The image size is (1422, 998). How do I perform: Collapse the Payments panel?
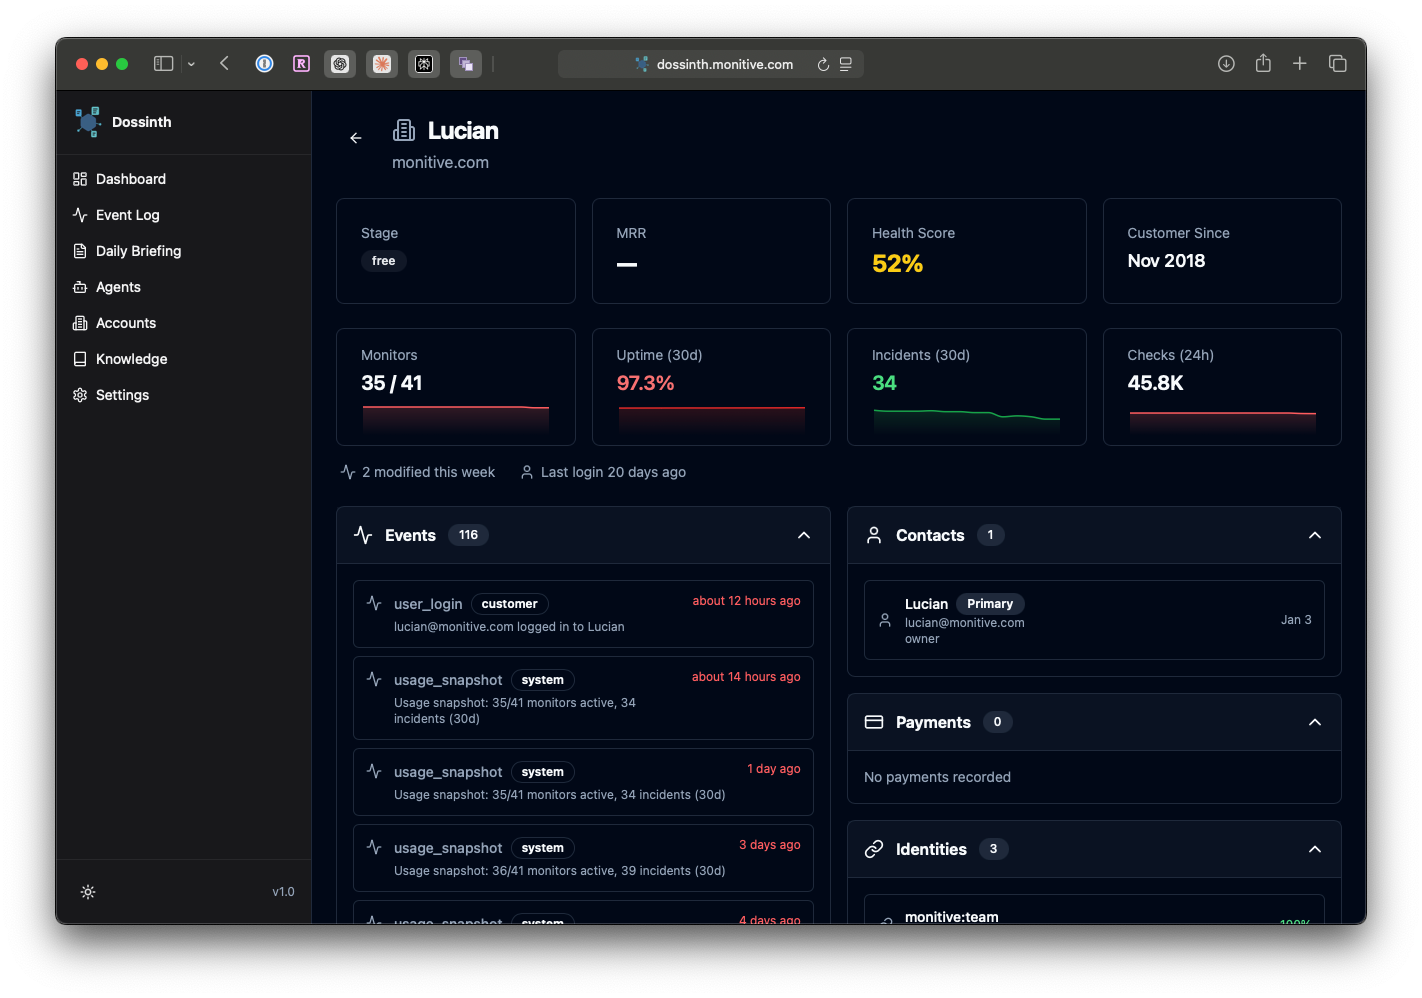point(1314,722)
